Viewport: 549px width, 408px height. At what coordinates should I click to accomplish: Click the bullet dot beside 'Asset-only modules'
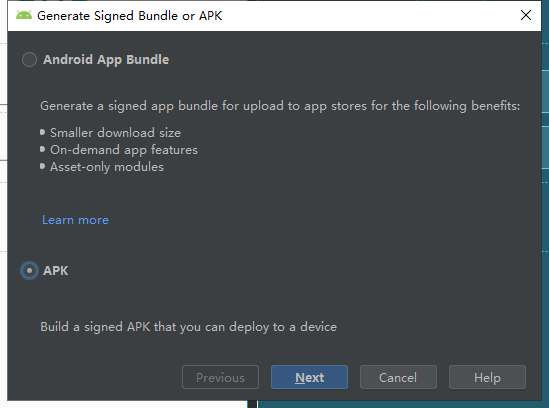(42, 166)
